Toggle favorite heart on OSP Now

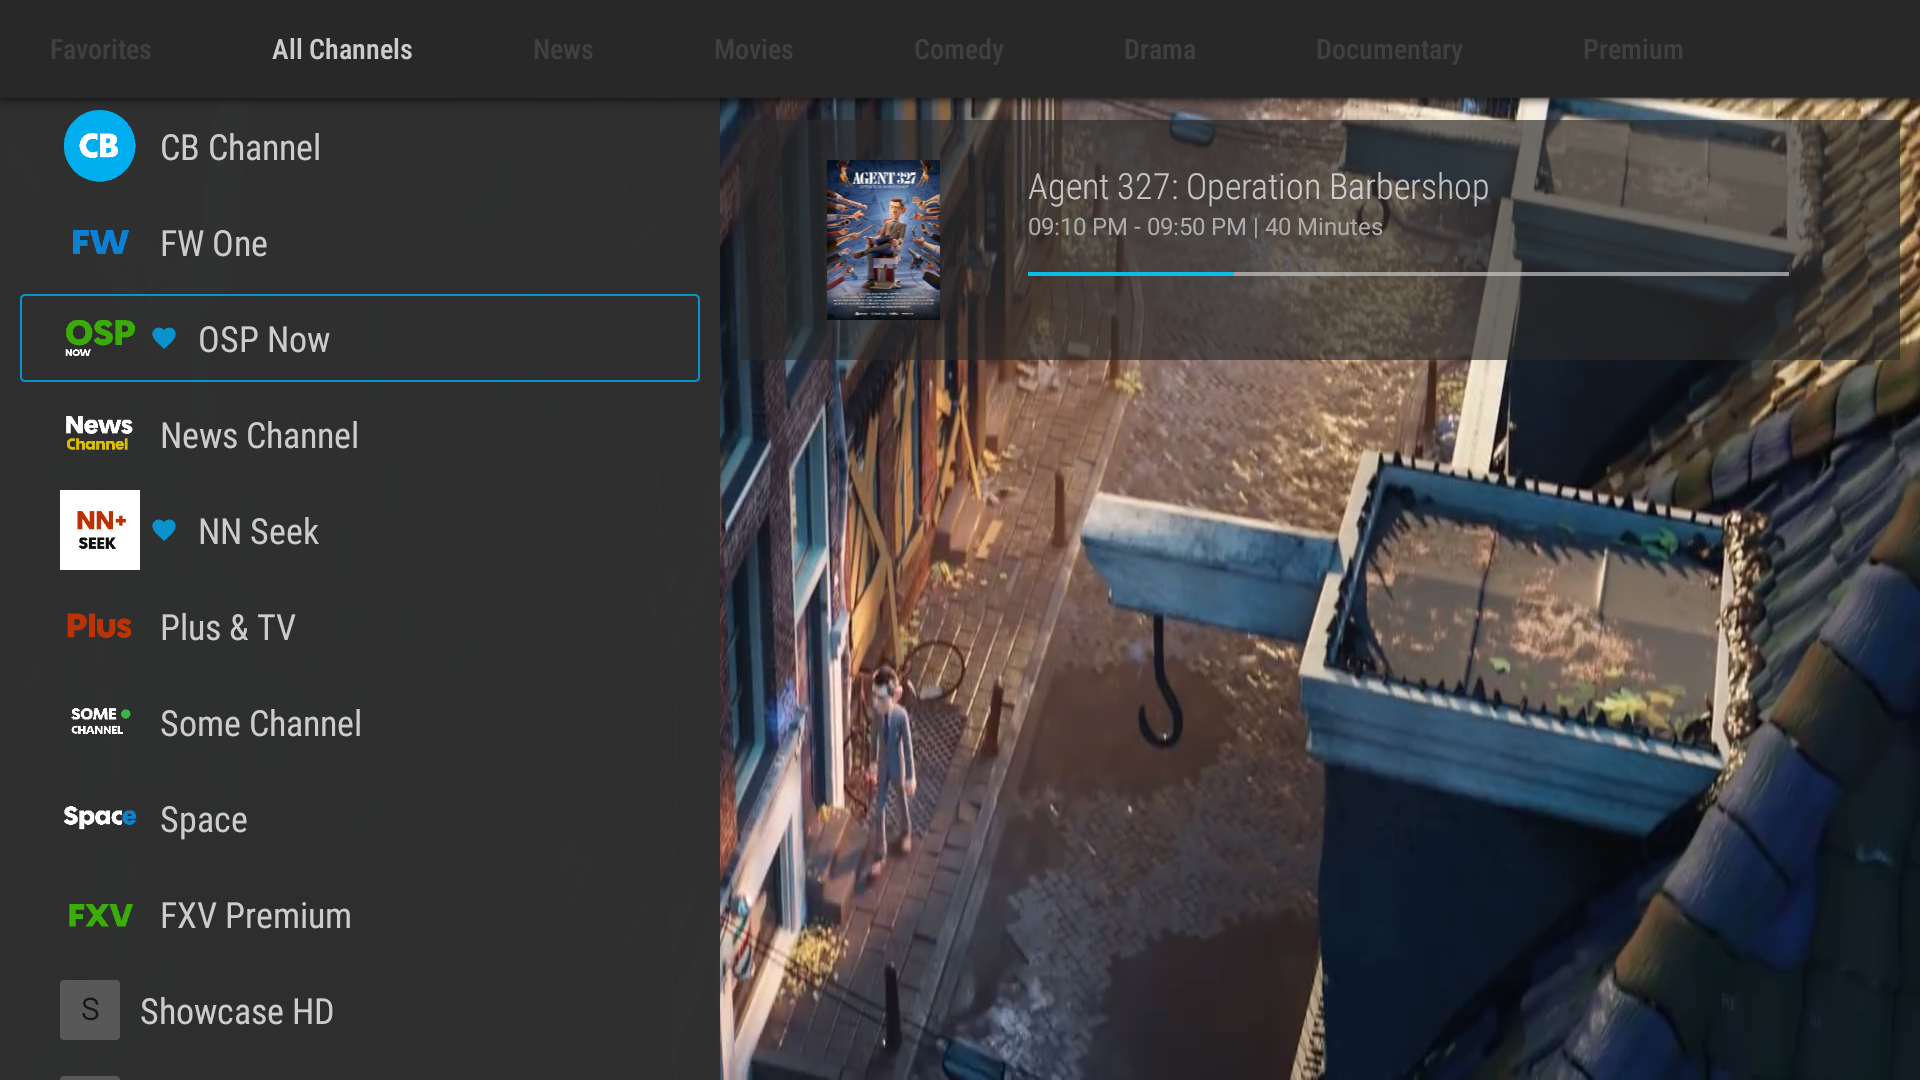point(164,338)
